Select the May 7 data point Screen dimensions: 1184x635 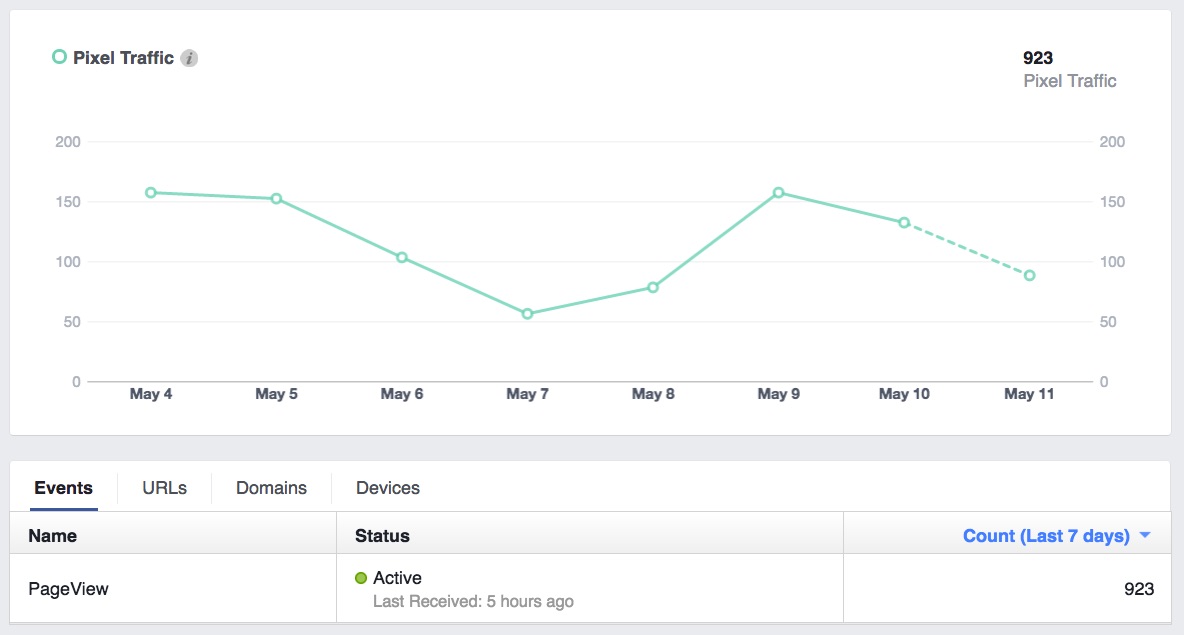[527, 313]
